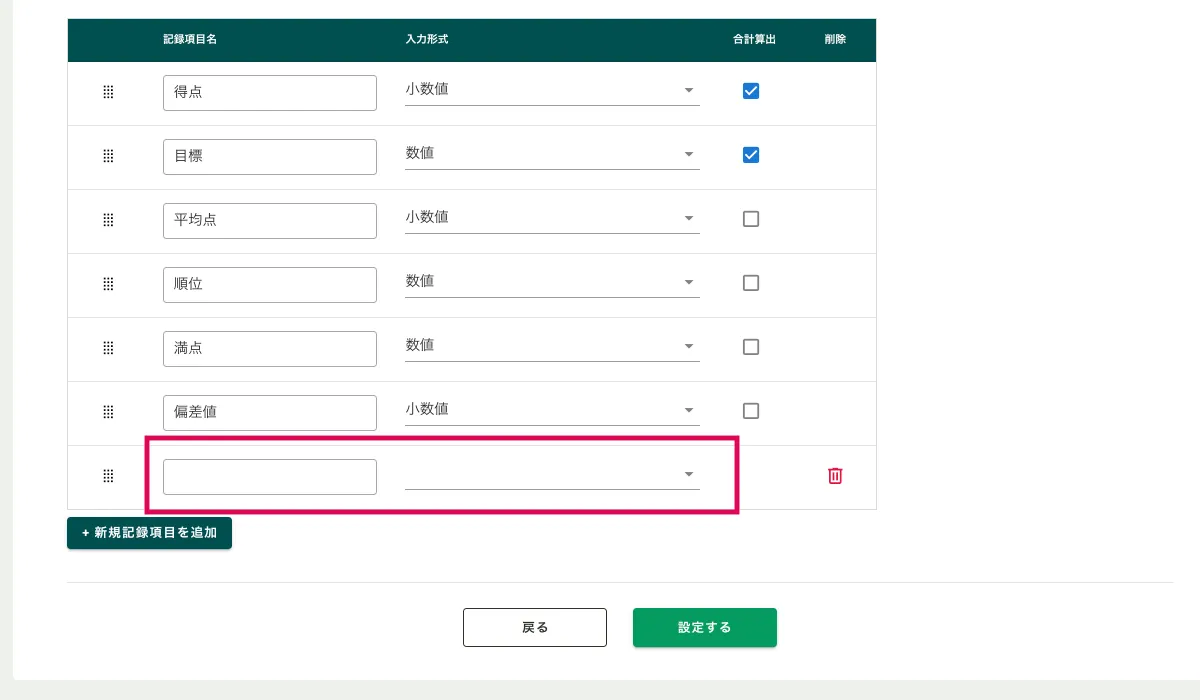Viewport: 1200px width, 700px height.
Task: Click the drag handle for 順位 row
Action: [108, 284]
